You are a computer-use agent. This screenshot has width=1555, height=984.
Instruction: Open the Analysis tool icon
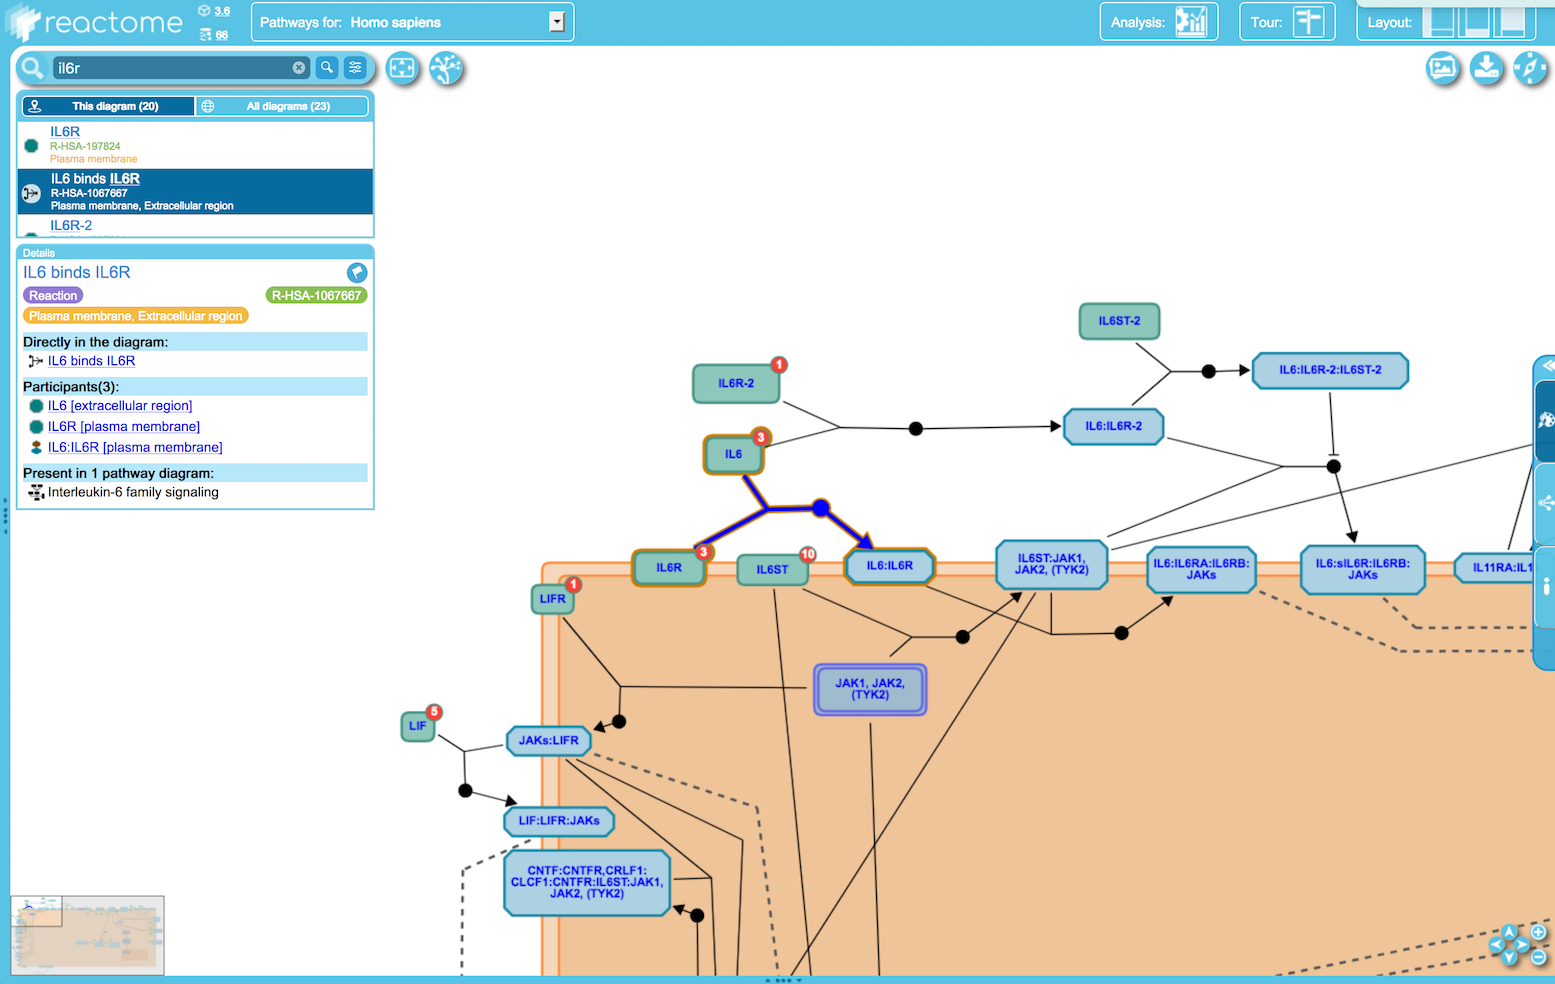[x=1191, y=22]
